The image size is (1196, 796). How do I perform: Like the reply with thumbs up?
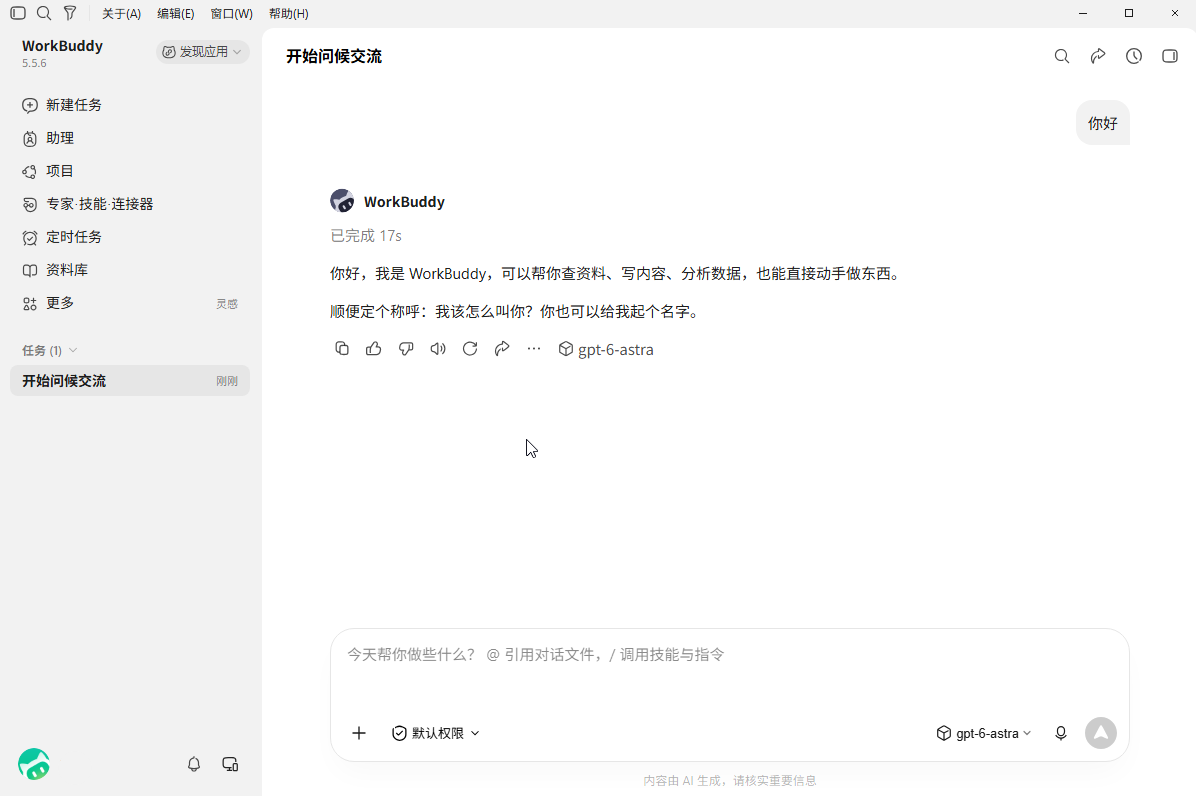[374, 348]
